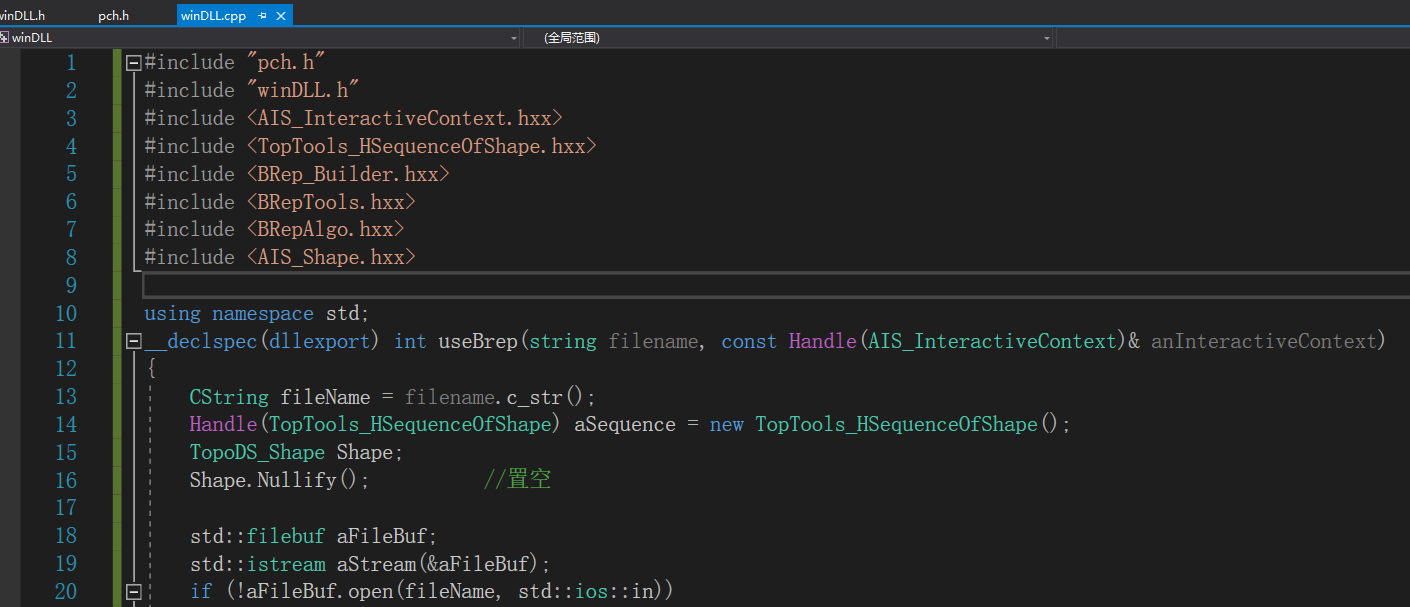Image resolution: width=1410 pixels, height=607 pixels.
Task: Select the active winDLL.cpp tab
Action: click(x=215, y=15)
